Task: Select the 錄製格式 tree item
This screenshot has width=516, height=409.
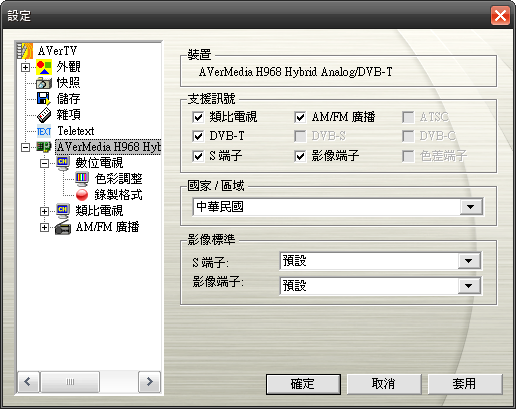Action: click(x=119, y=195)
